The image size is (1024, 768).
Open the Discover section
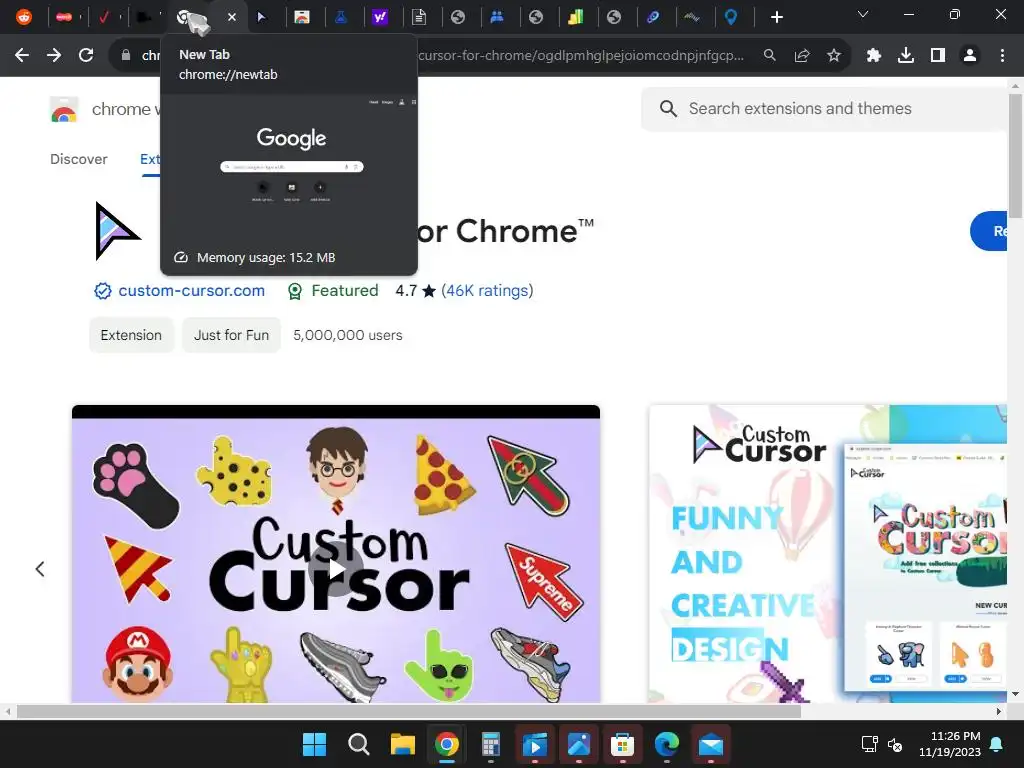[78, 159]
